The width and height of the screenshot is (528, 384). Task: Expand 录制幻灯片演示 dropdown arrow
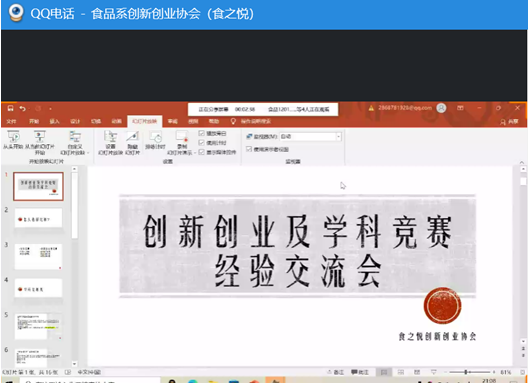[x=195, y=153]
